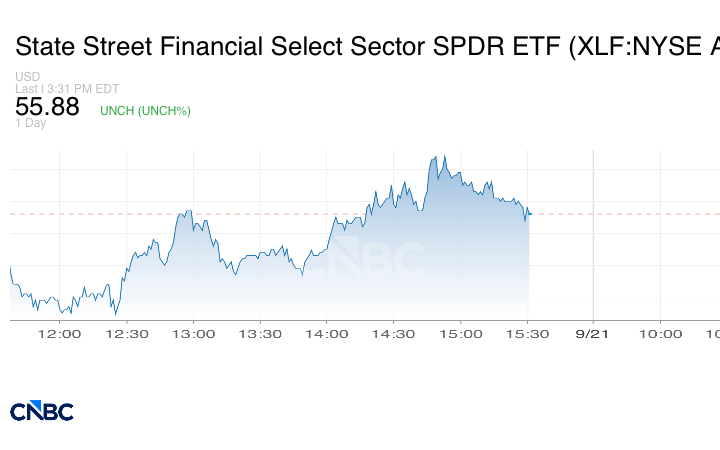
Task: Click the dashed previous-close reference line
Action: pos(365,214)
